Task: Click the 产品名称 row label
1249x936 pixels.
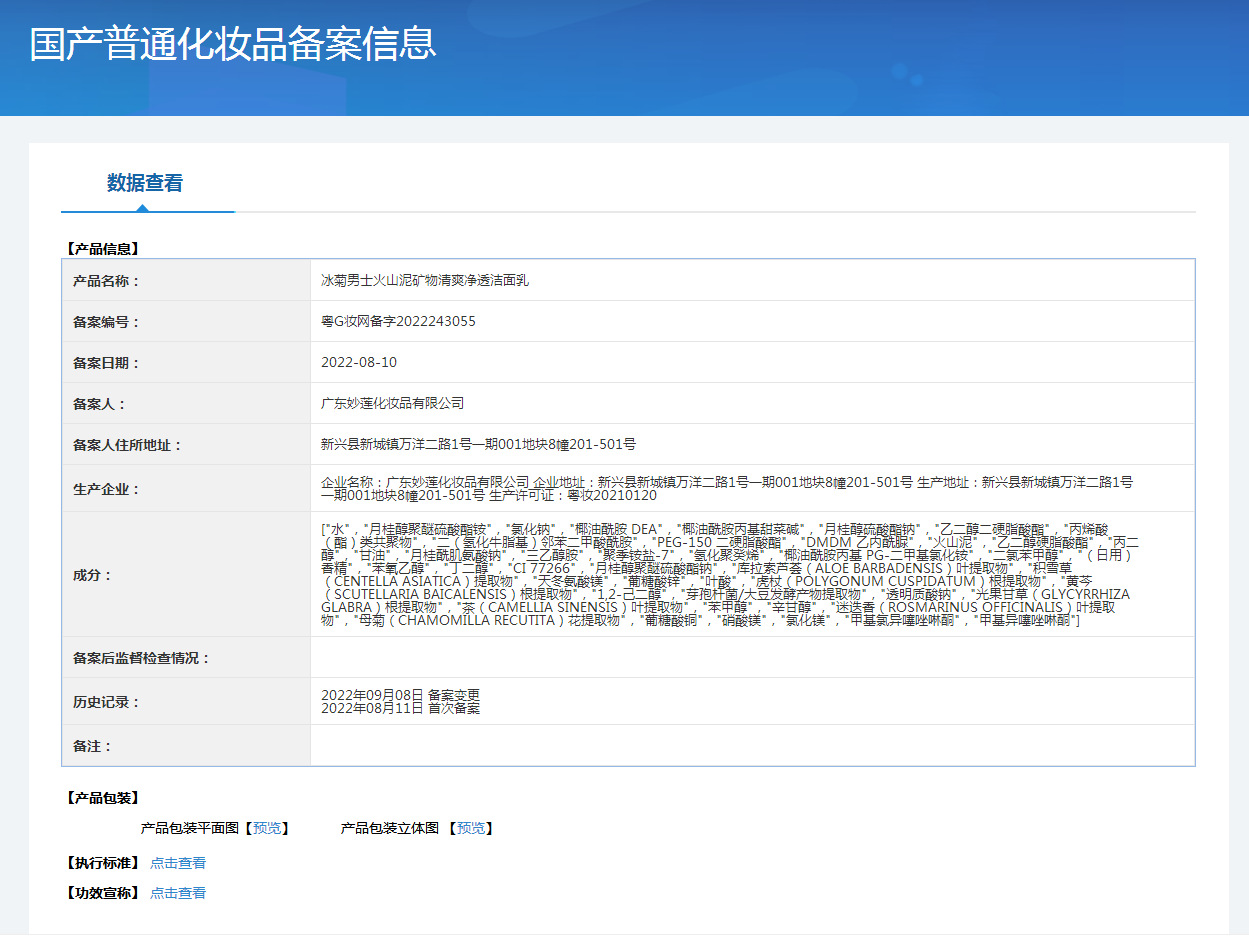Action: click(107, 281)
